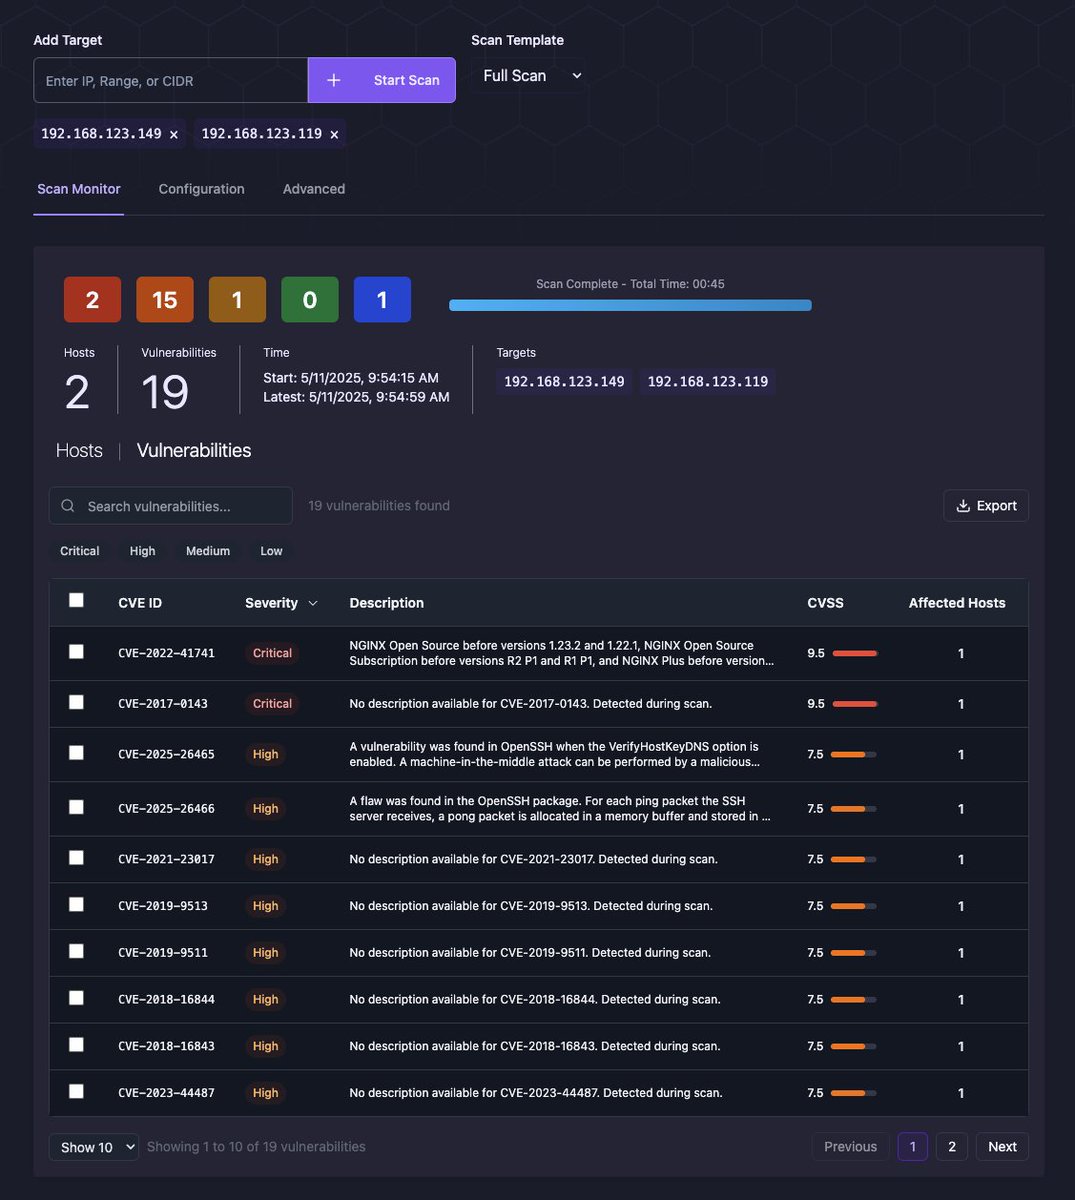Check the box for CVE-2025-26465
Viewport: 1075px width, 1200px height.
point(76,752)
